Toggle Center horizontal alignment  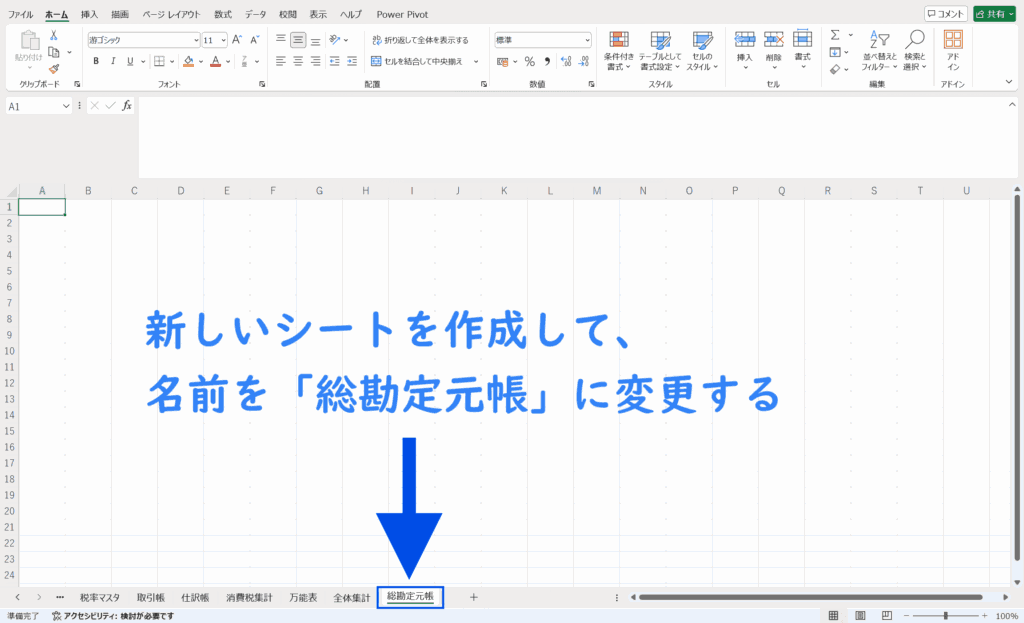[298, 61]
